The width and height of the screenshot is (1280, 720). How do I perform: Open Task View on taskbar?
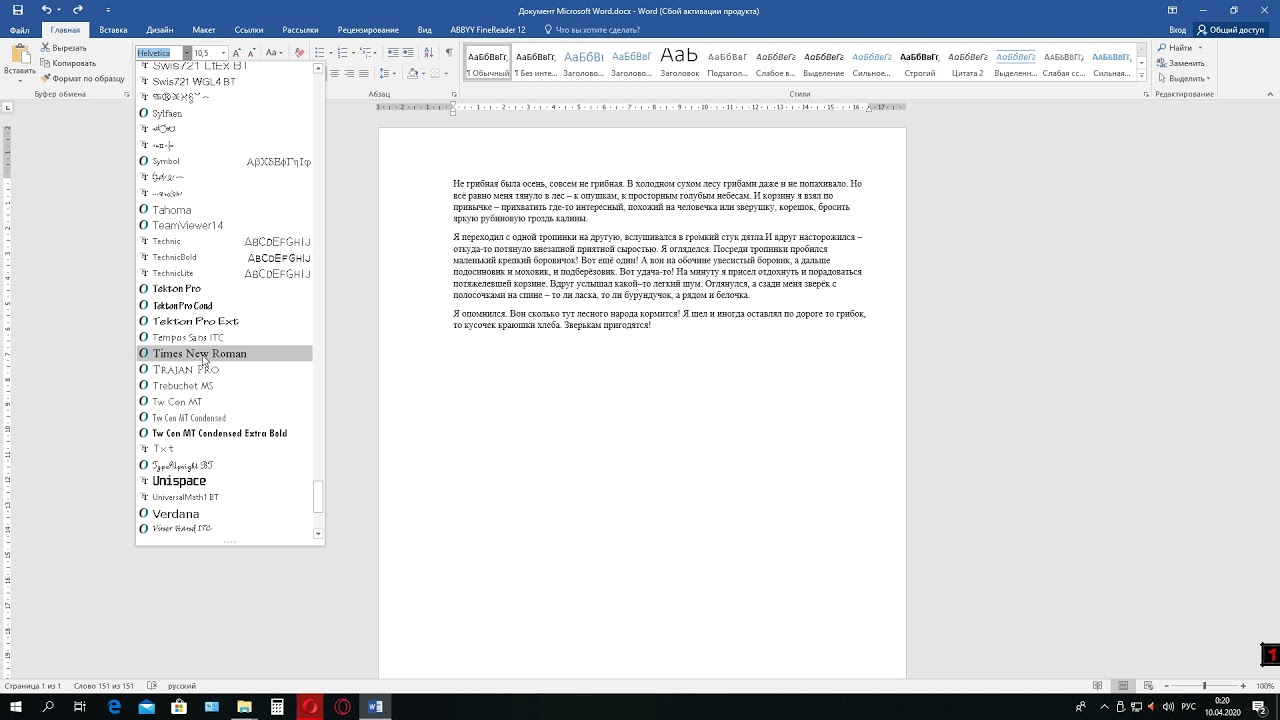click(80, 707)
